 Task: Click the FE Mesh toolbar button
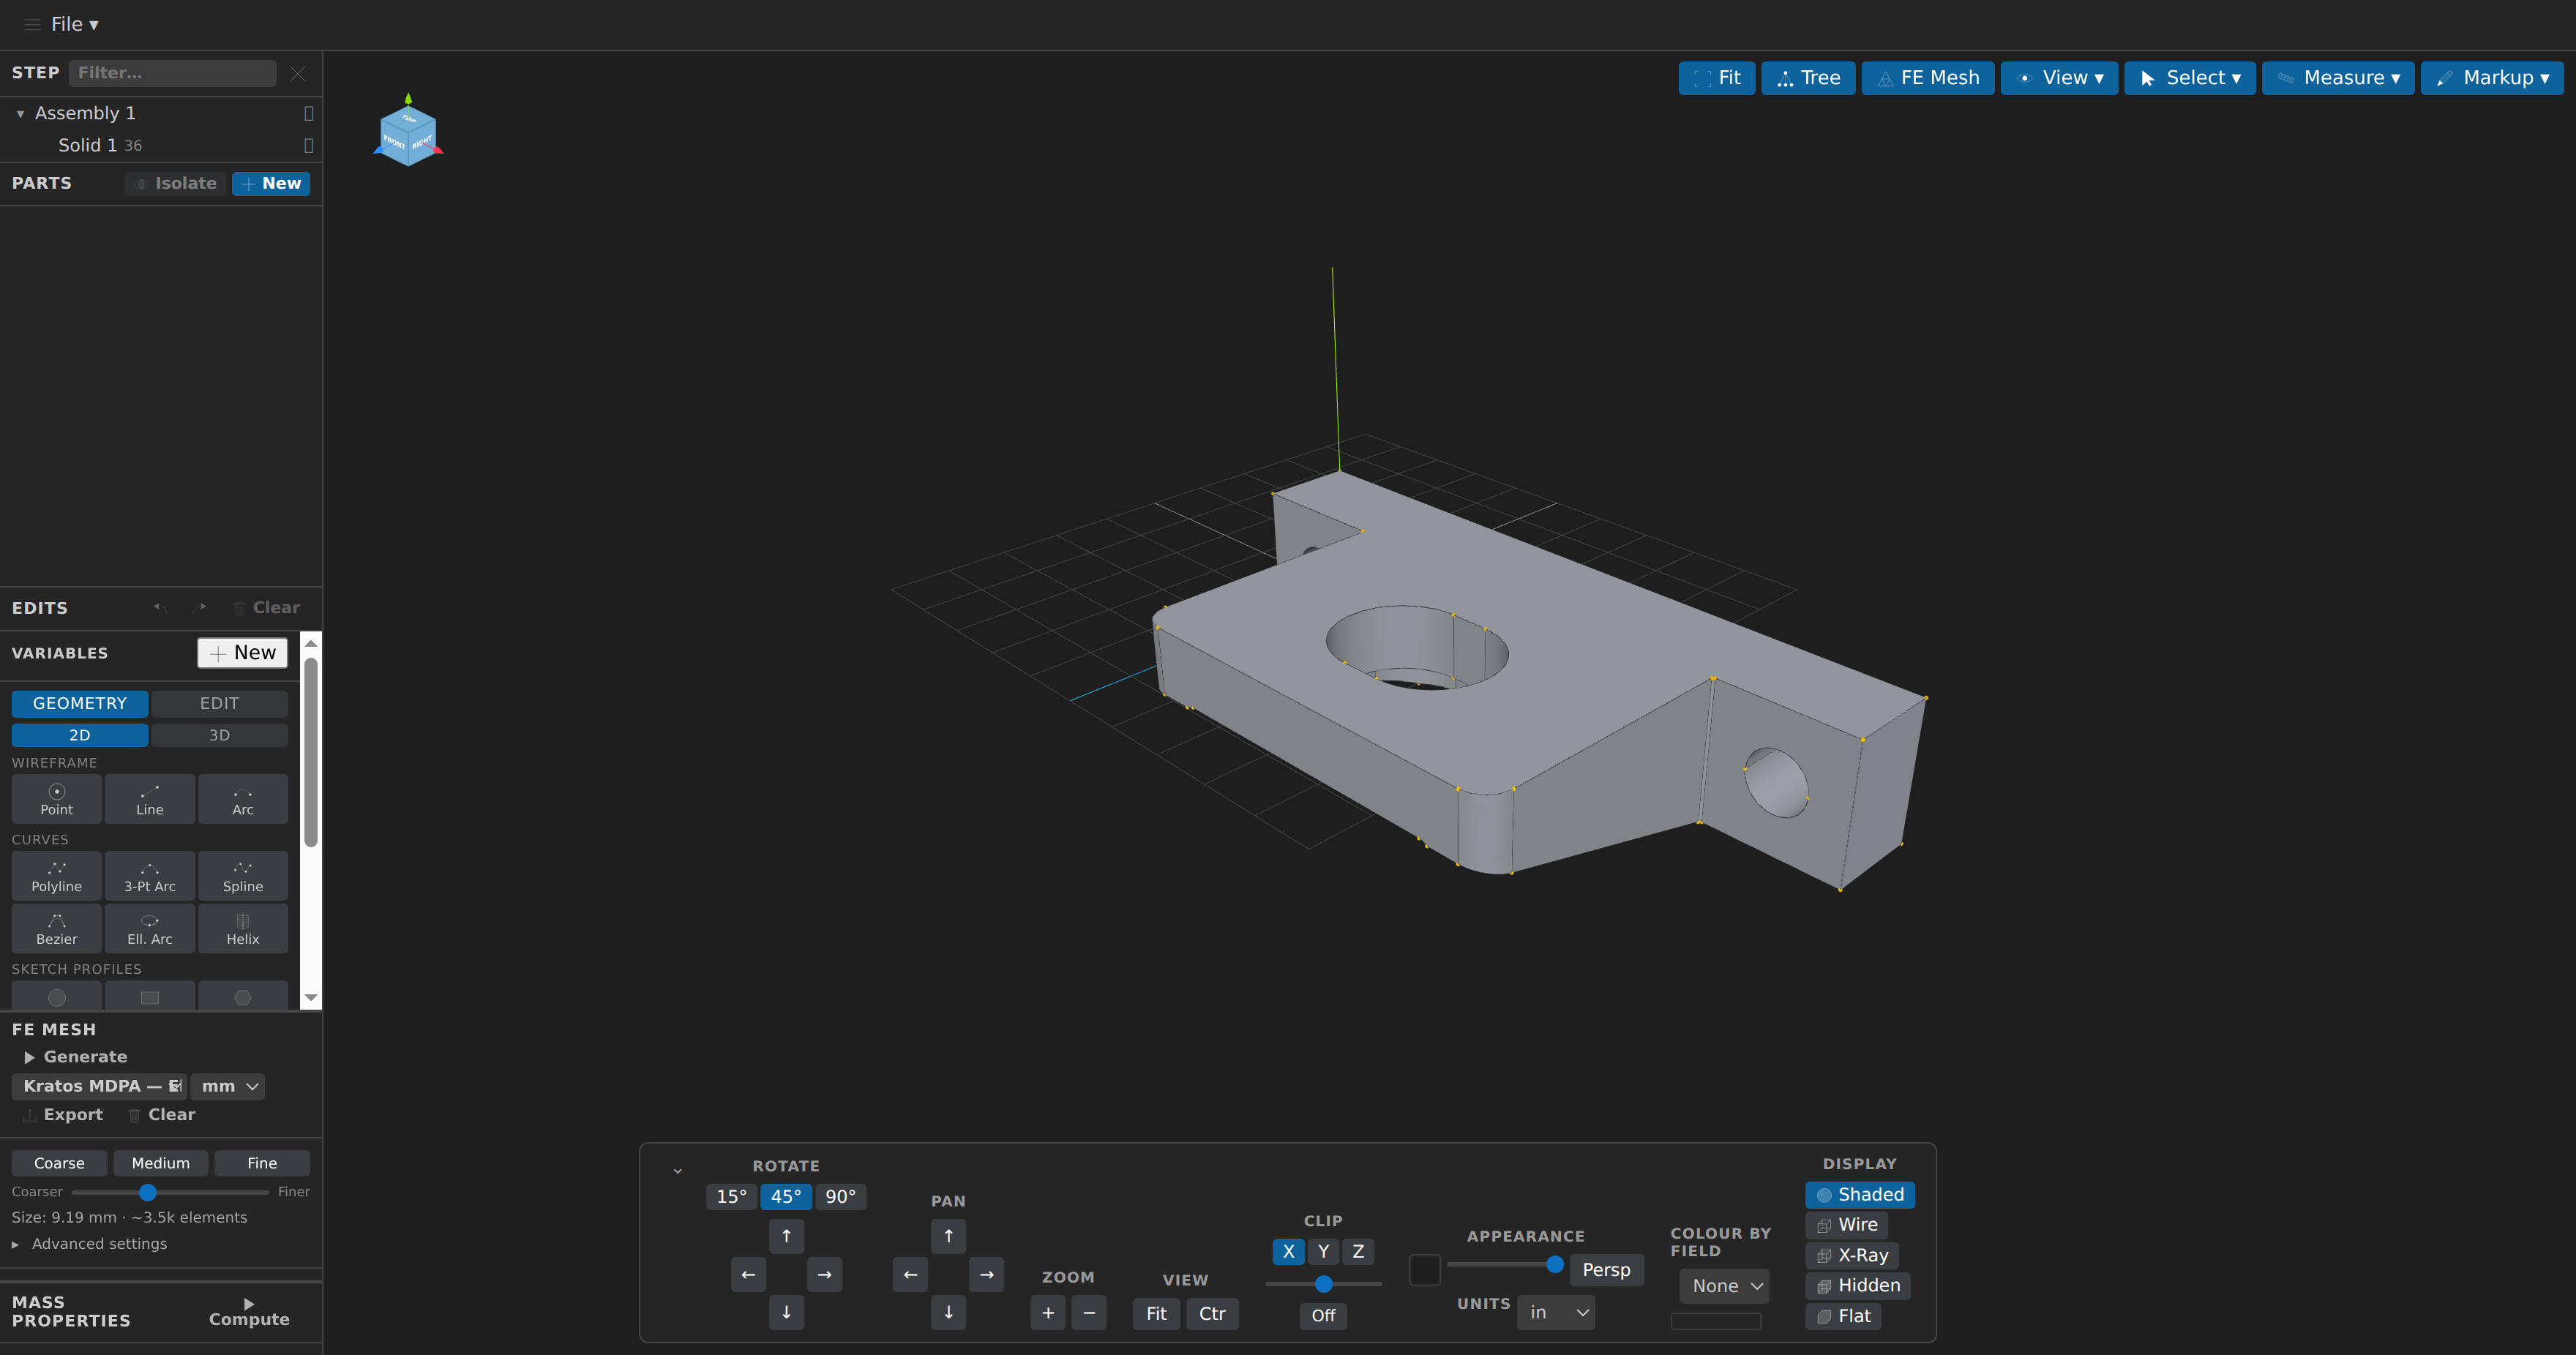point(1928,78)
